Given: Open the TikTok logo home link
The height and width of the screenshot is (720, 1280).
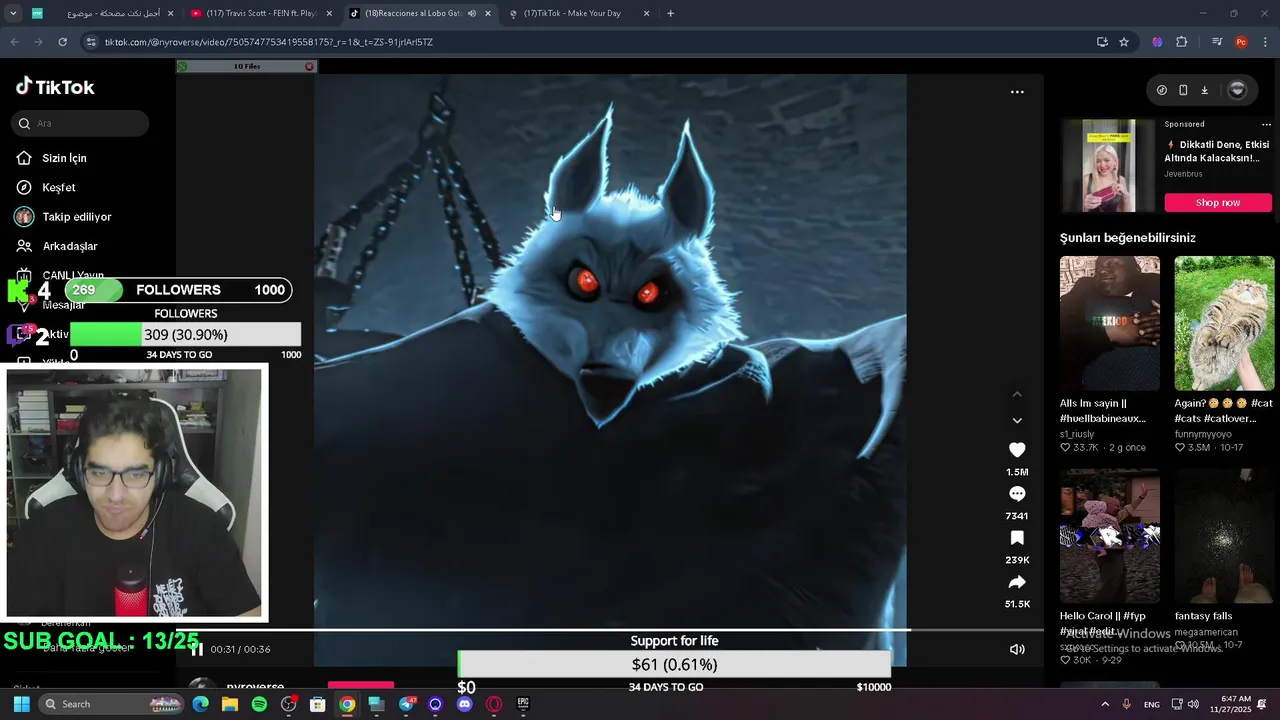Looking at the screenshot, I should [55, 87].
